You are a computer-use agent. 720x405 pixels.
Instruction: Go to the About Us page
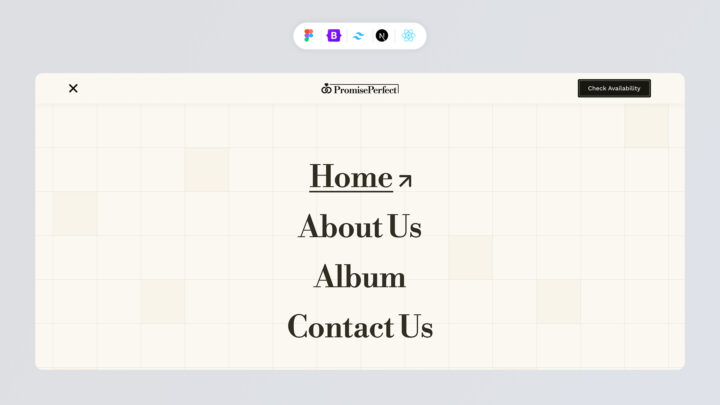tap(360, 227)
